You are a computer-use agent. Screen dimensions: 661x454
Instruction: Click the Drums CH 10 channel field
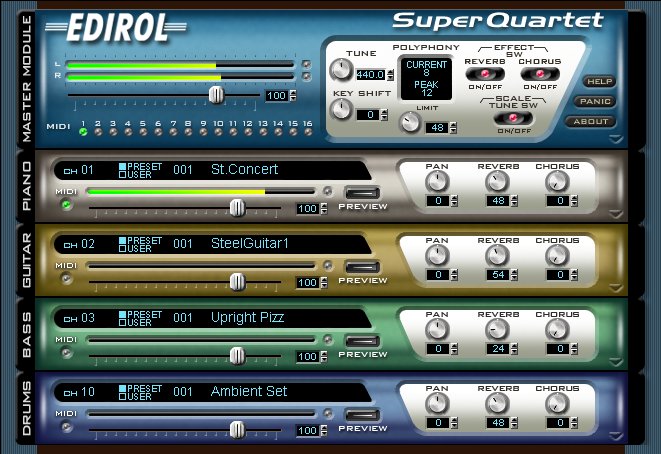pos(78,392)
